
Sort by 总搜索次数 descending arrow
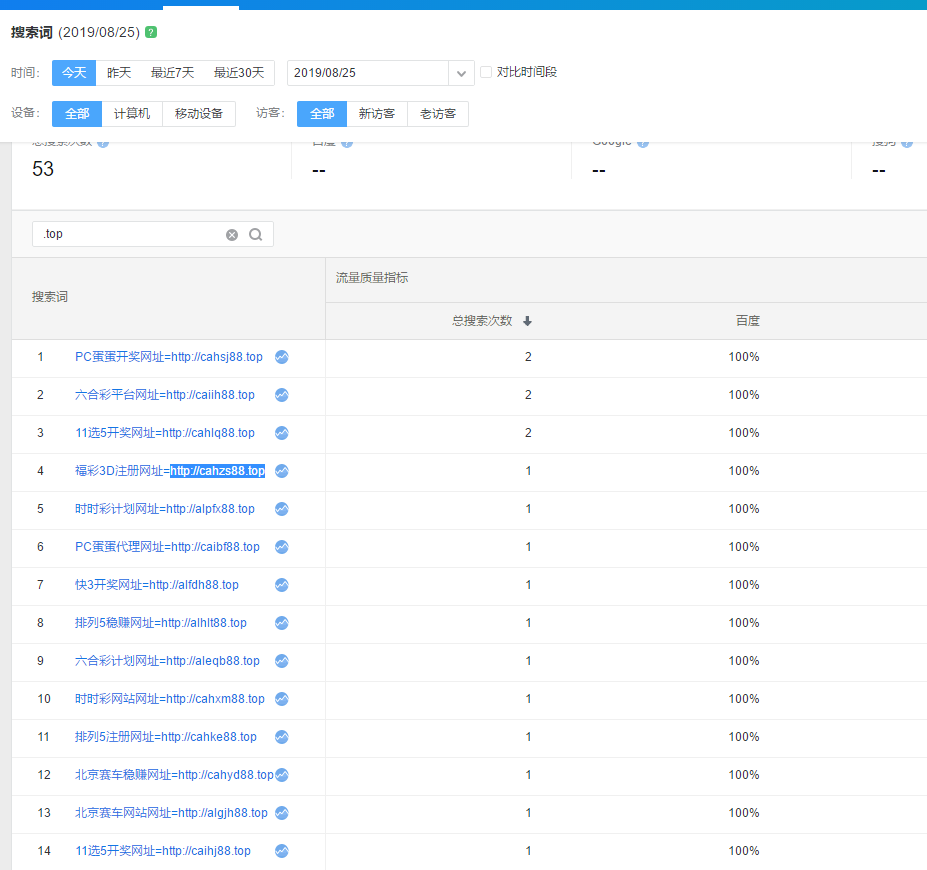tap(527, 321)
